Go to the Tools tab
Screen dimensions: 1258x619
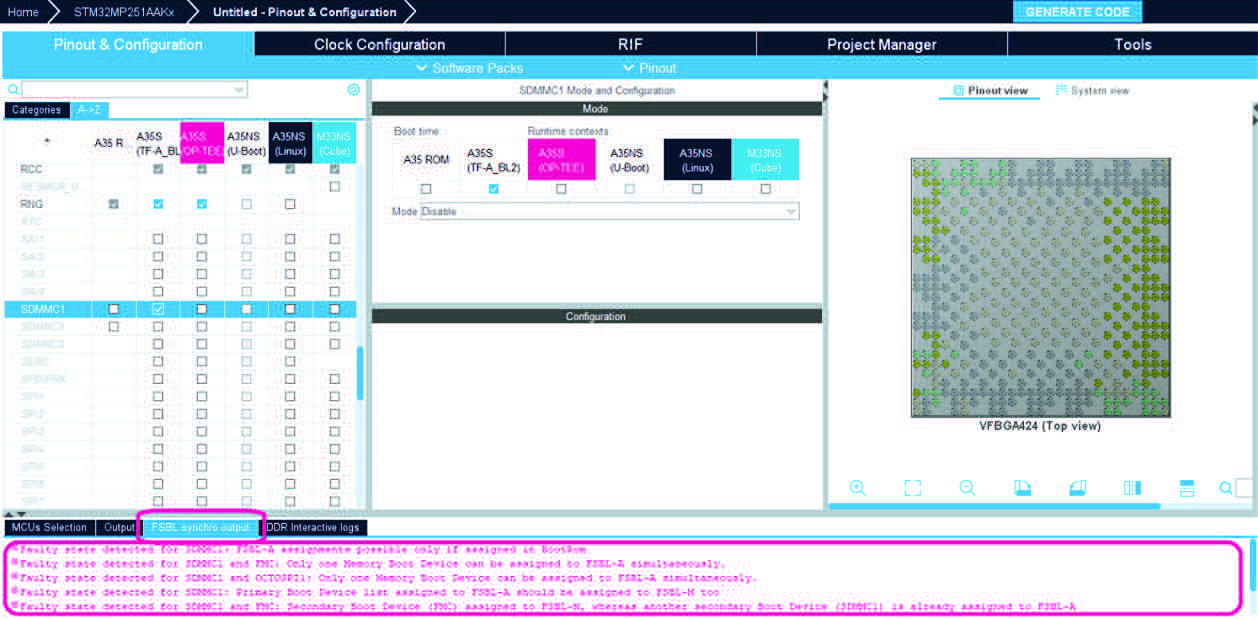point(1133,44)
